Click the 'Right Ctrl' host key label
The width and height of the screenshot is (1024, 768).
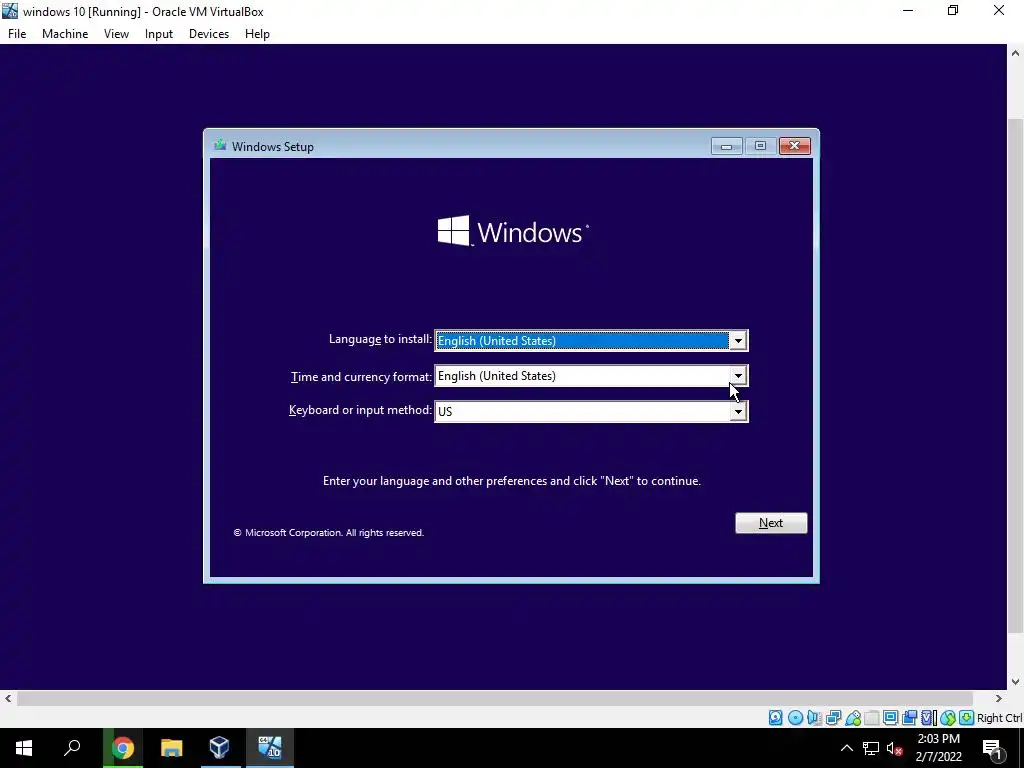coord(999,718)
